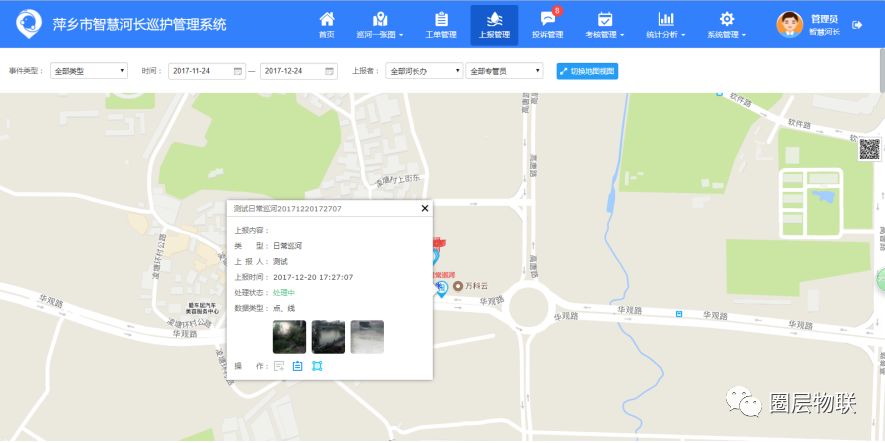Open calendar picker for end date

(329, 71)
